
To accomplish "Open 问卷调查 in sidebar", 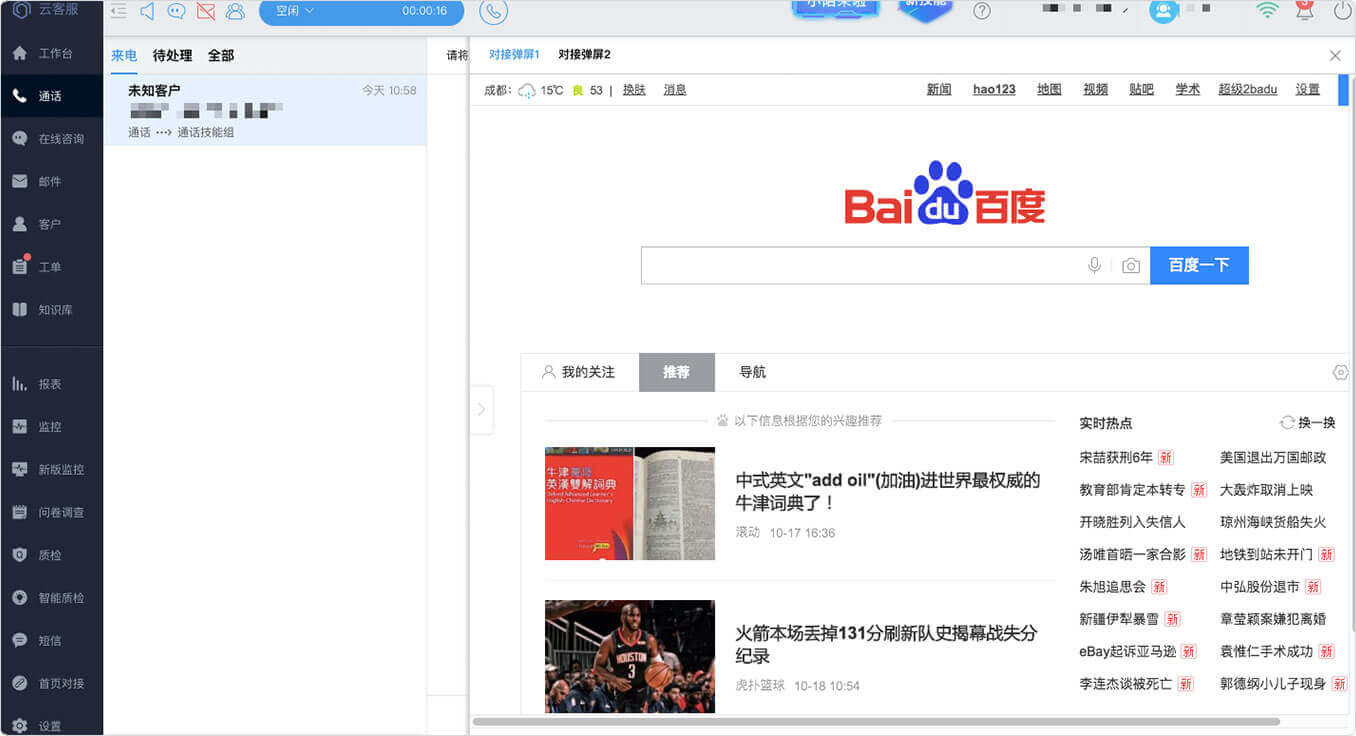I will point(51,512).
